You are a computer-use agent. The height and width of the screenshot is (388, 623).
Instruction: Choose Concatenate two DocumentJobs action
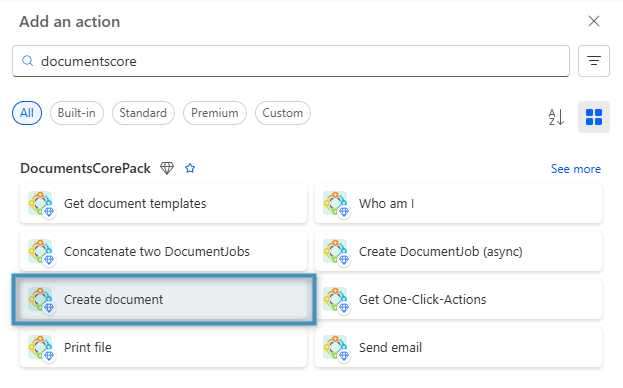[x=163, y=251]
